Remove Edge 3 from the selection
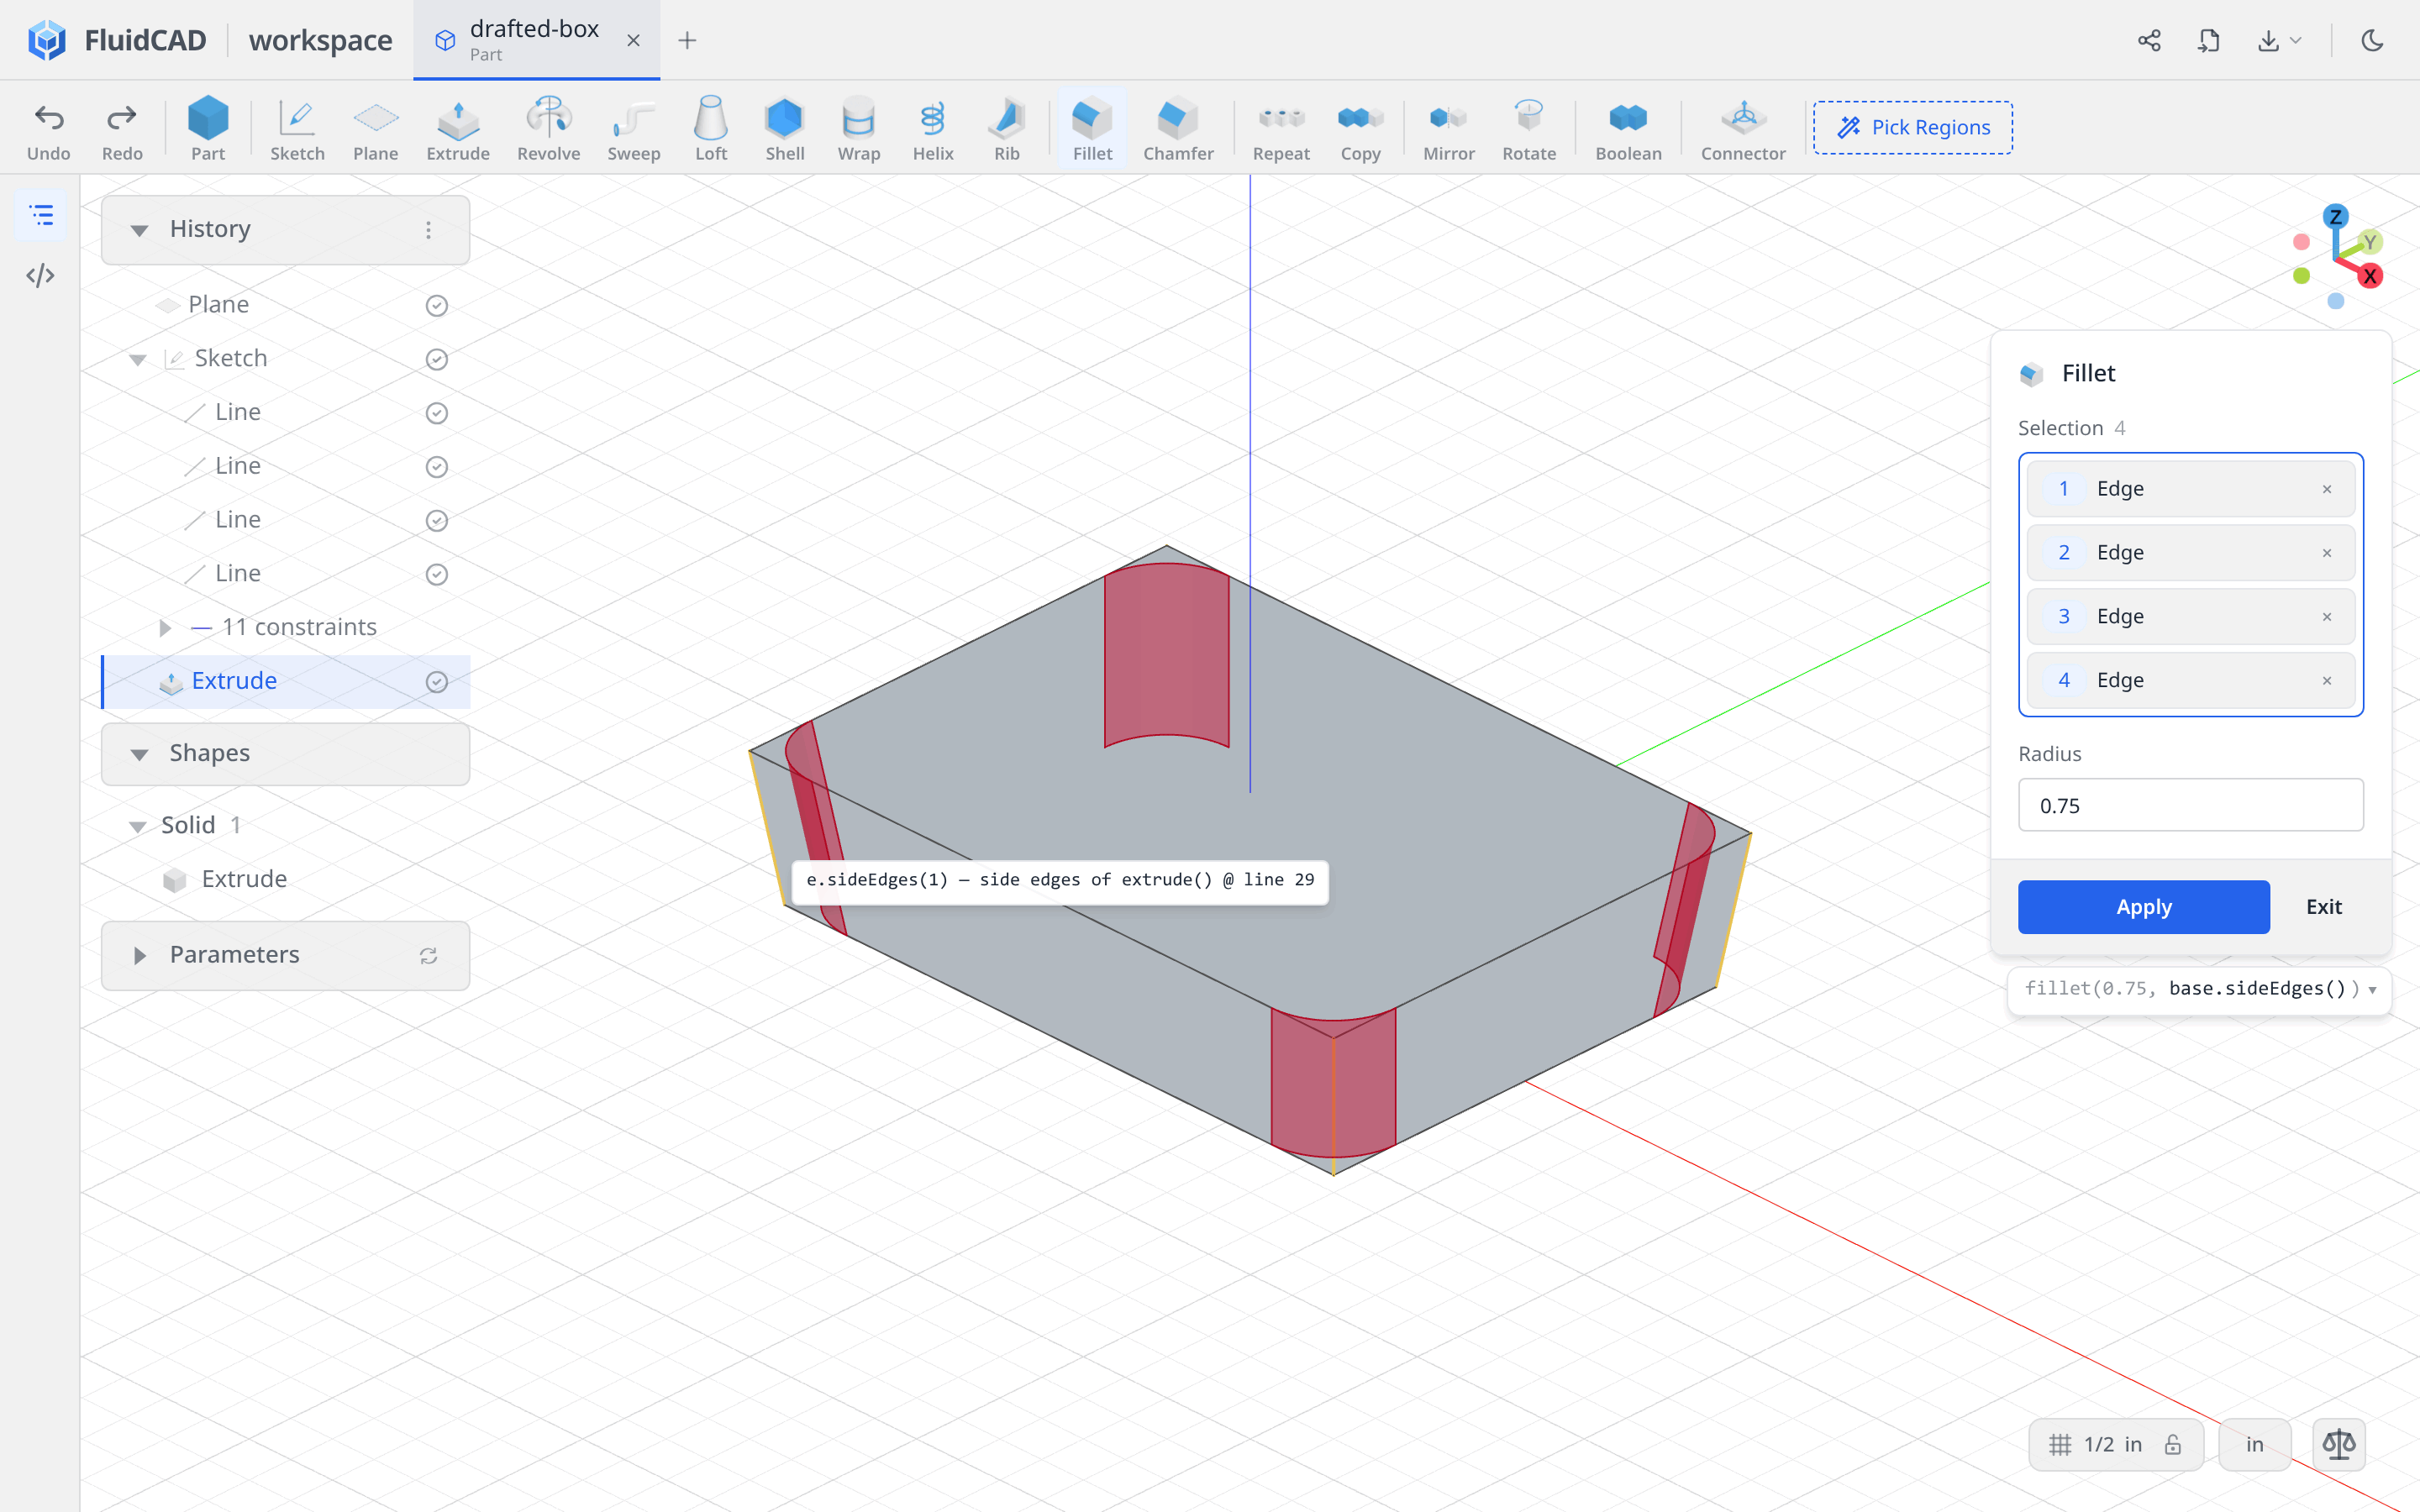This screenshot has width=2420, height=1512. pyautogui.click(x=2327, y=617)
